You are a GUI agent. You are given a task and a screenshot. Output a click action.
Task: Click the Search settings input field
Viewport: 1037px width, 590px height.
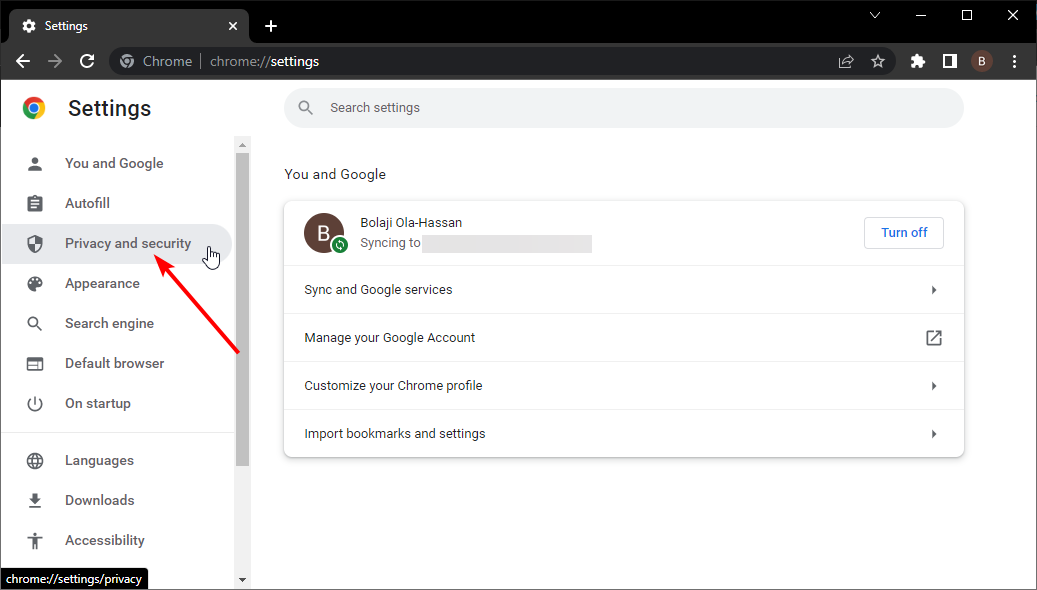[624, 108]
